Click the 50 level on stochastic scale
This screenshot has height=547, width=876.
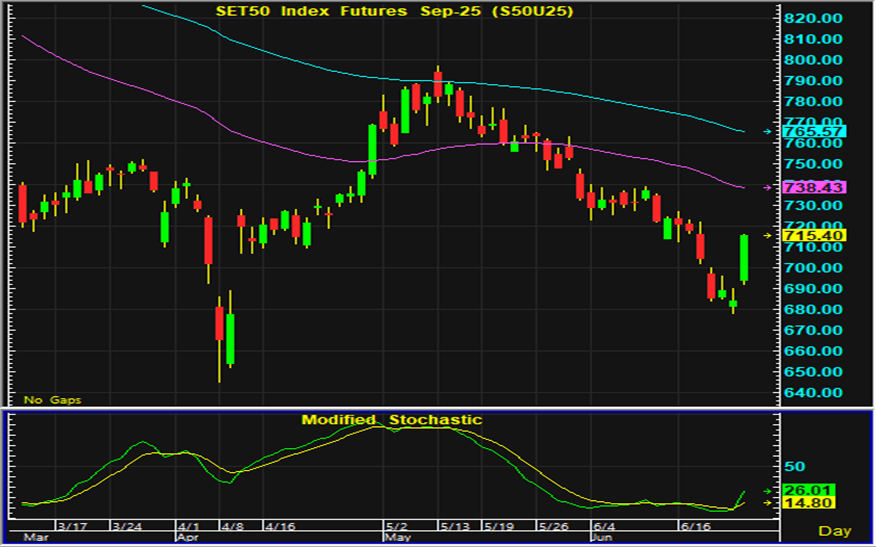[x=794, y=467]
